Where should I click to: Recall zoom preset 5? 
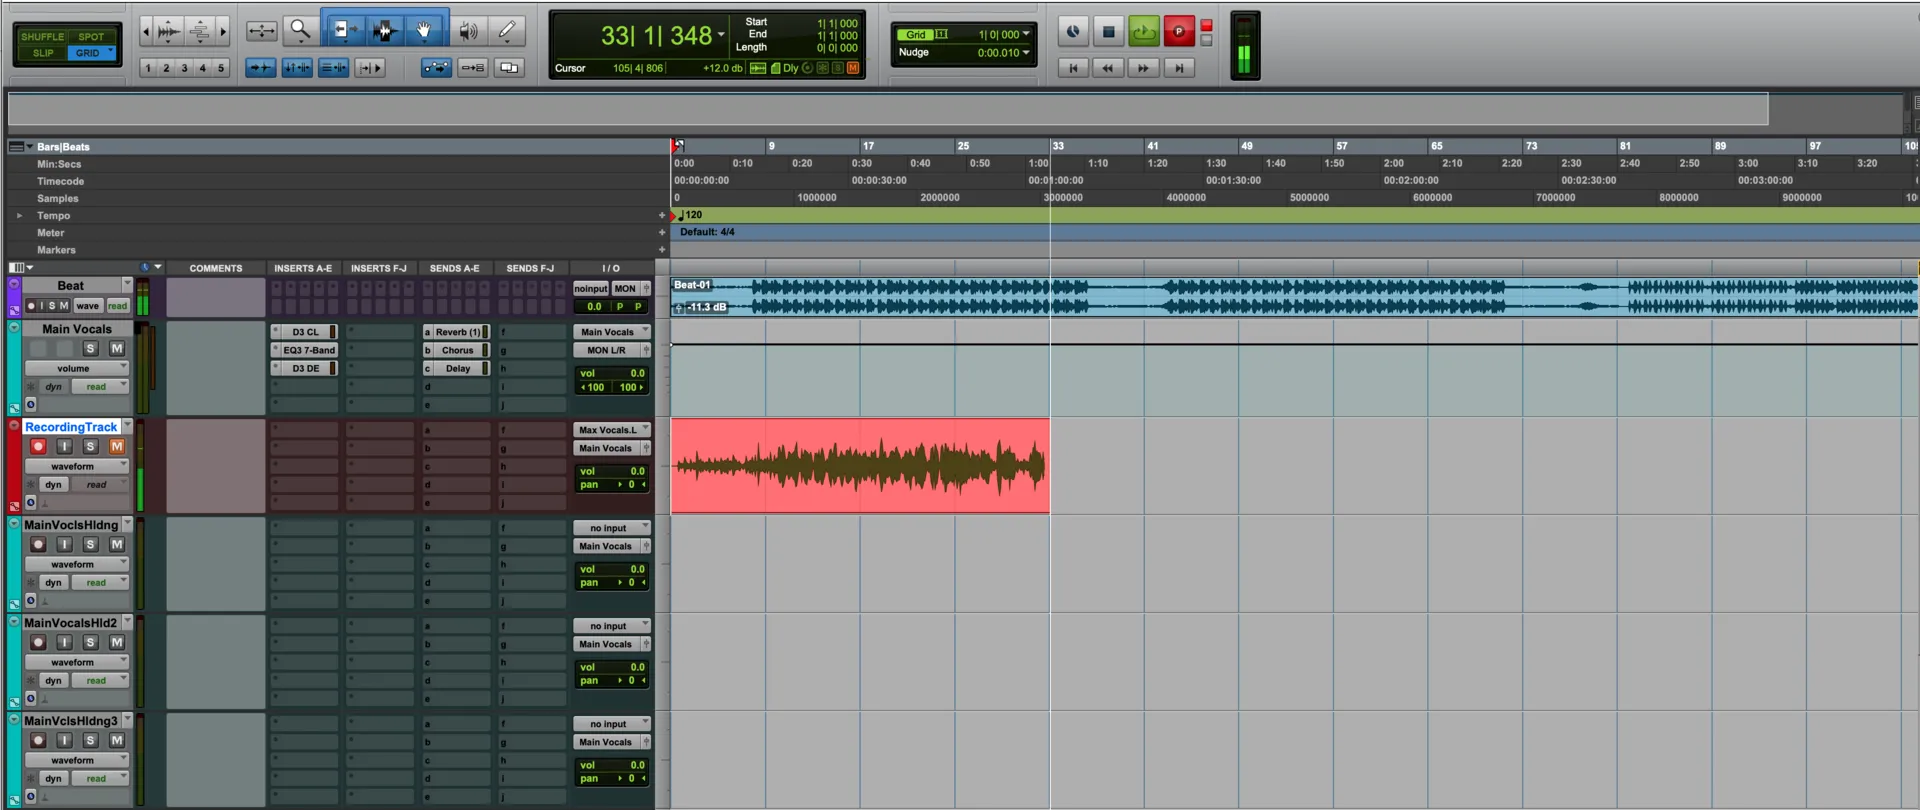[x=221, y=68]
